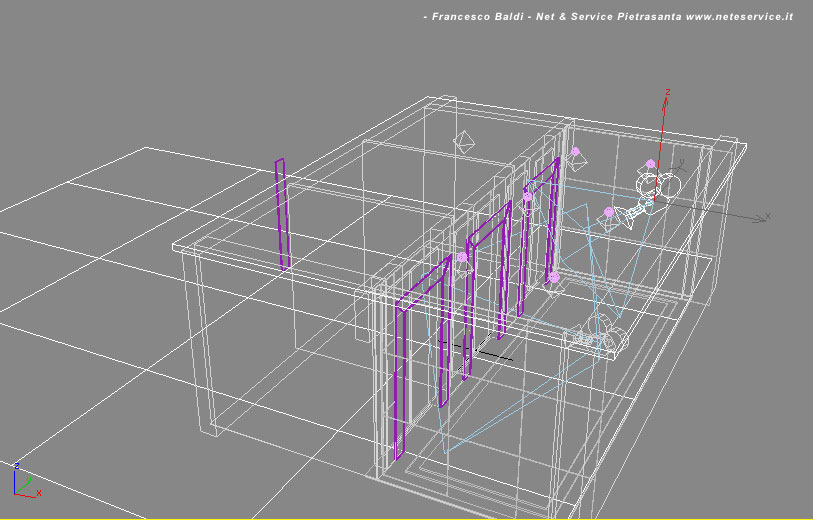Click the pink spotlight marker left of the camera
This screenshot has width=813, height=520.
click(607, 212)
